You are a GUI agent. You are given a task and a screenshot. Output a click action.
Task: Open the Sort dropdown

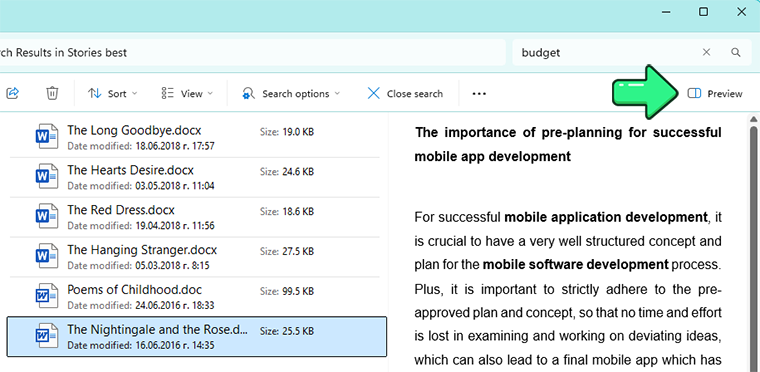(113, 94)
